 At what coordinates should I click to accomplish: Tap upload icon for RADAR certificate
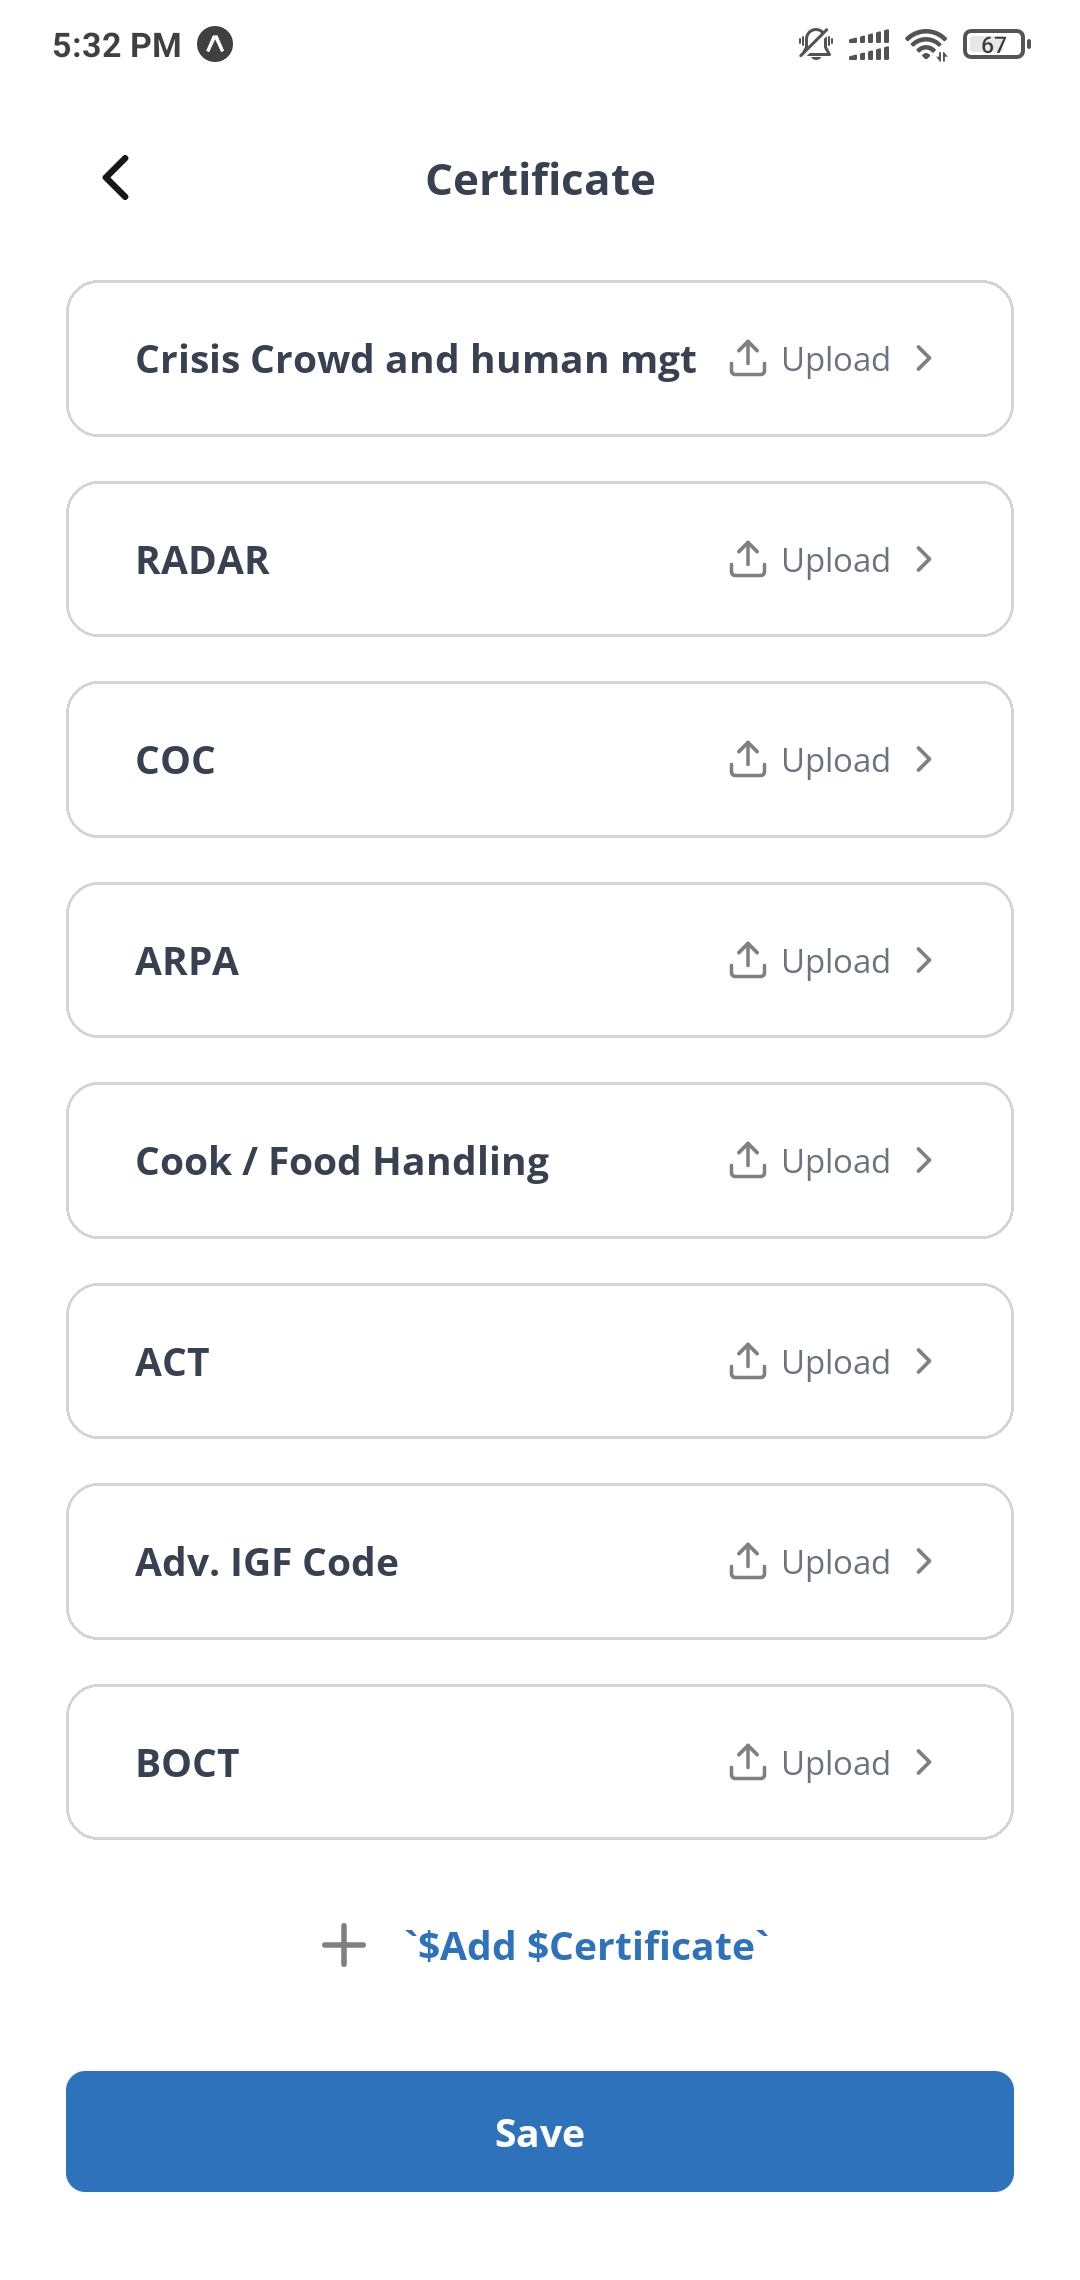pos(748,559)
